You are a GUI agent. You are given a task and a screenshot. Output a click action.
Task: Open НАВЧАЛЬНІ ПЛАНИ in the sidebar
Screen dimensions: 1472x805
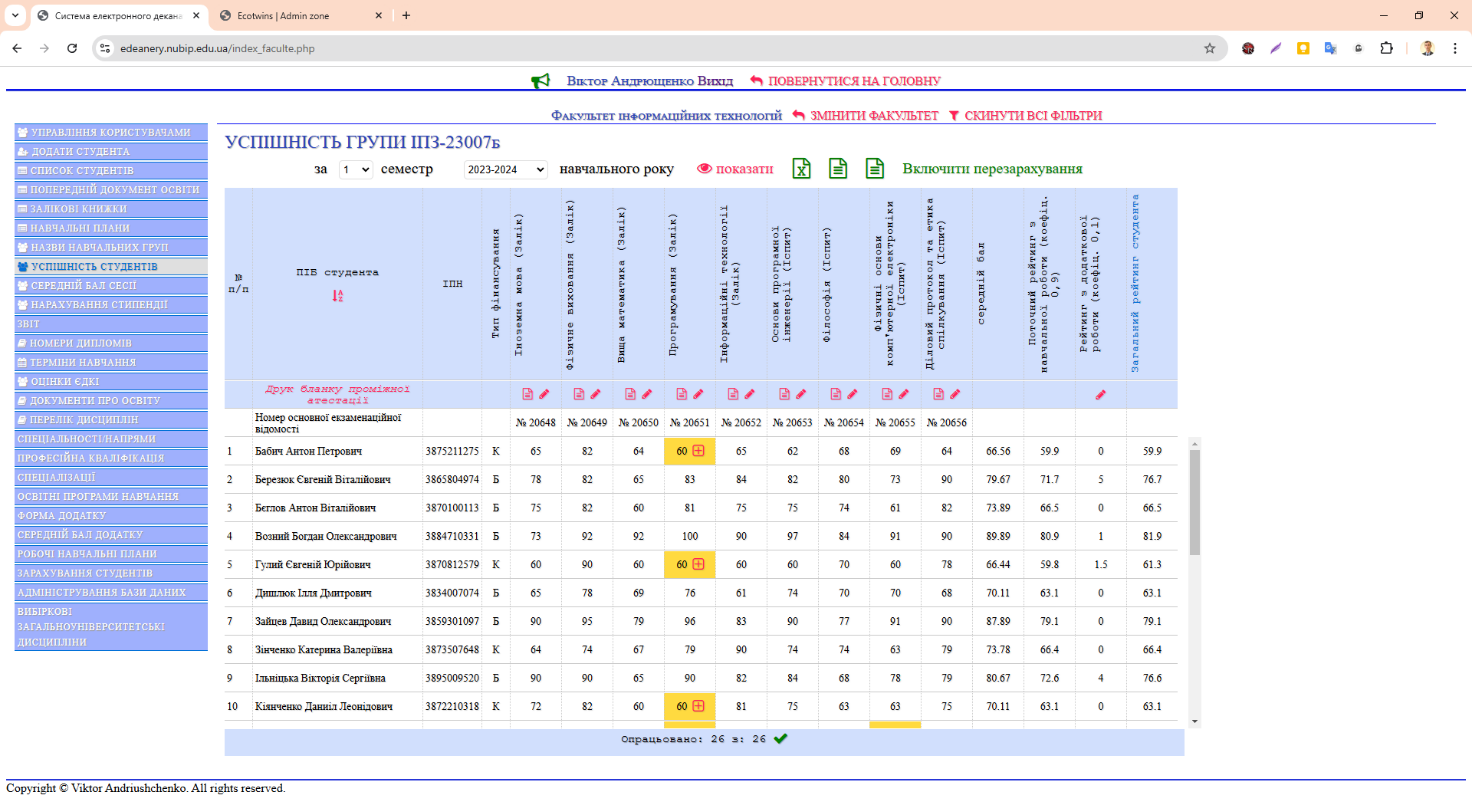tap(111, 228)
